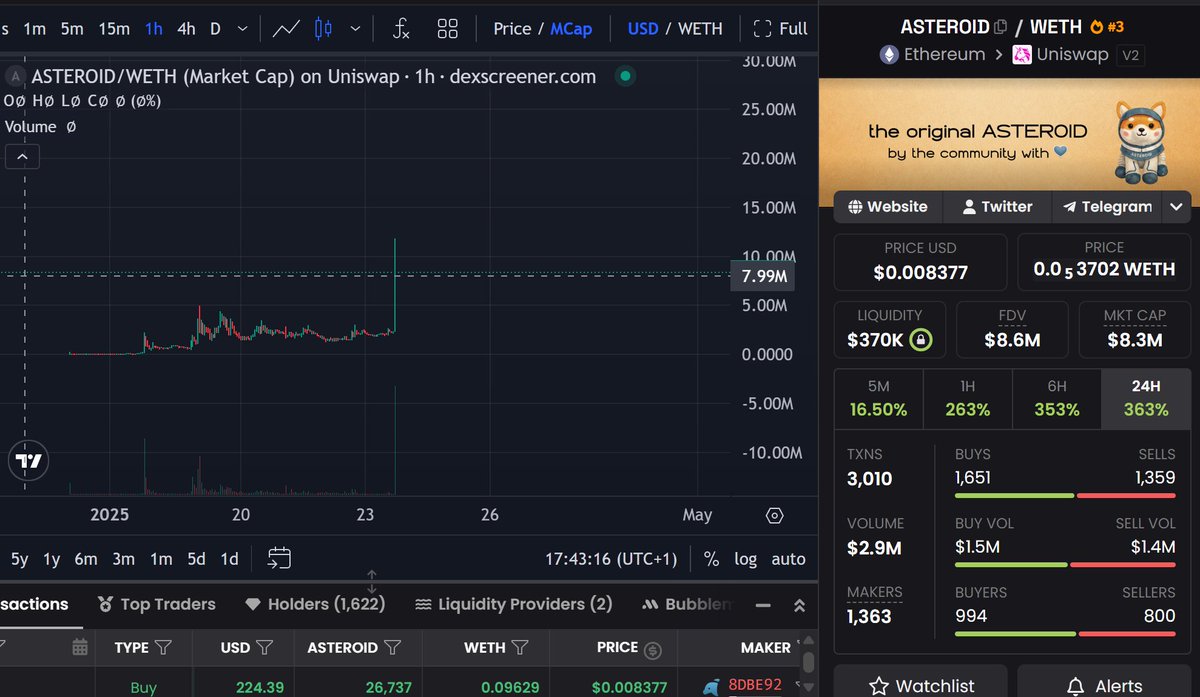Viewport: 1200px width, 697px height.
Task: Switch chart to Price mode
Action: [512, 28]
